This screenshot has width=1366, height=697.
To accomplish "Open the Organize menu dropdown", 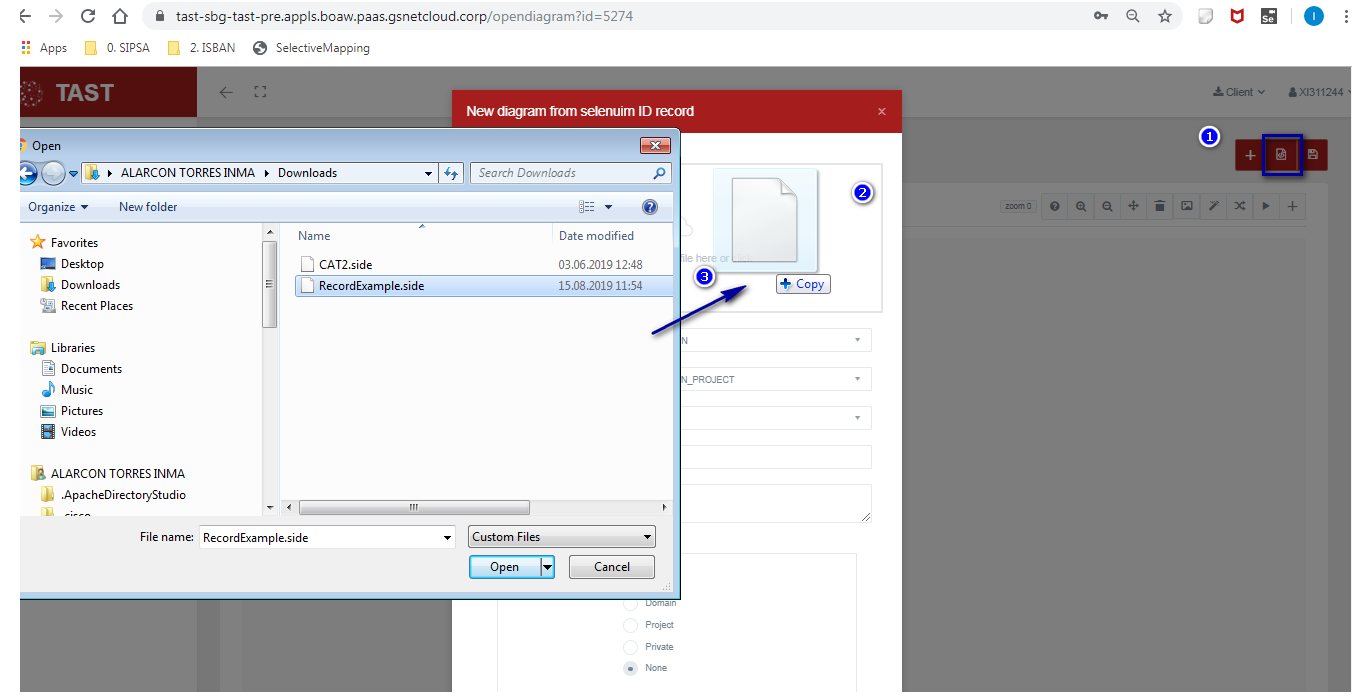I will point(58,207).
